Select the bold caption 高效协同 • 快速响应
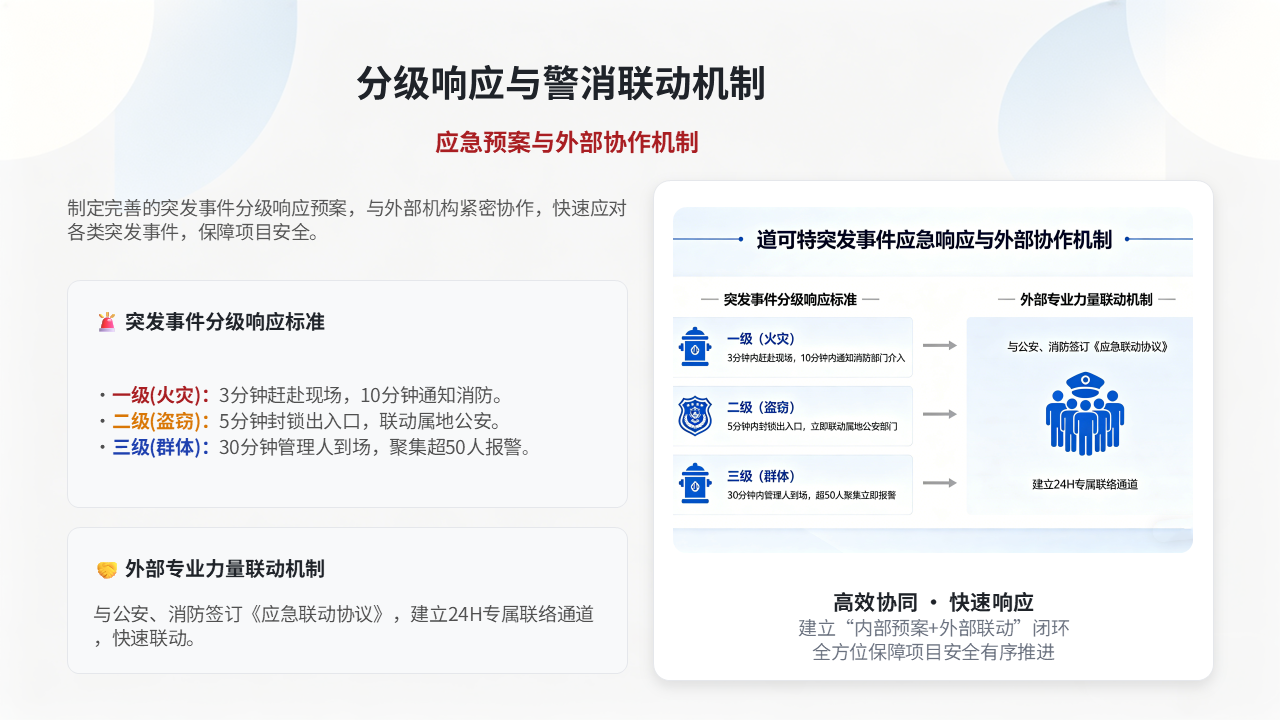Screen dimensions: 1280x720 [x=933, y=602]
